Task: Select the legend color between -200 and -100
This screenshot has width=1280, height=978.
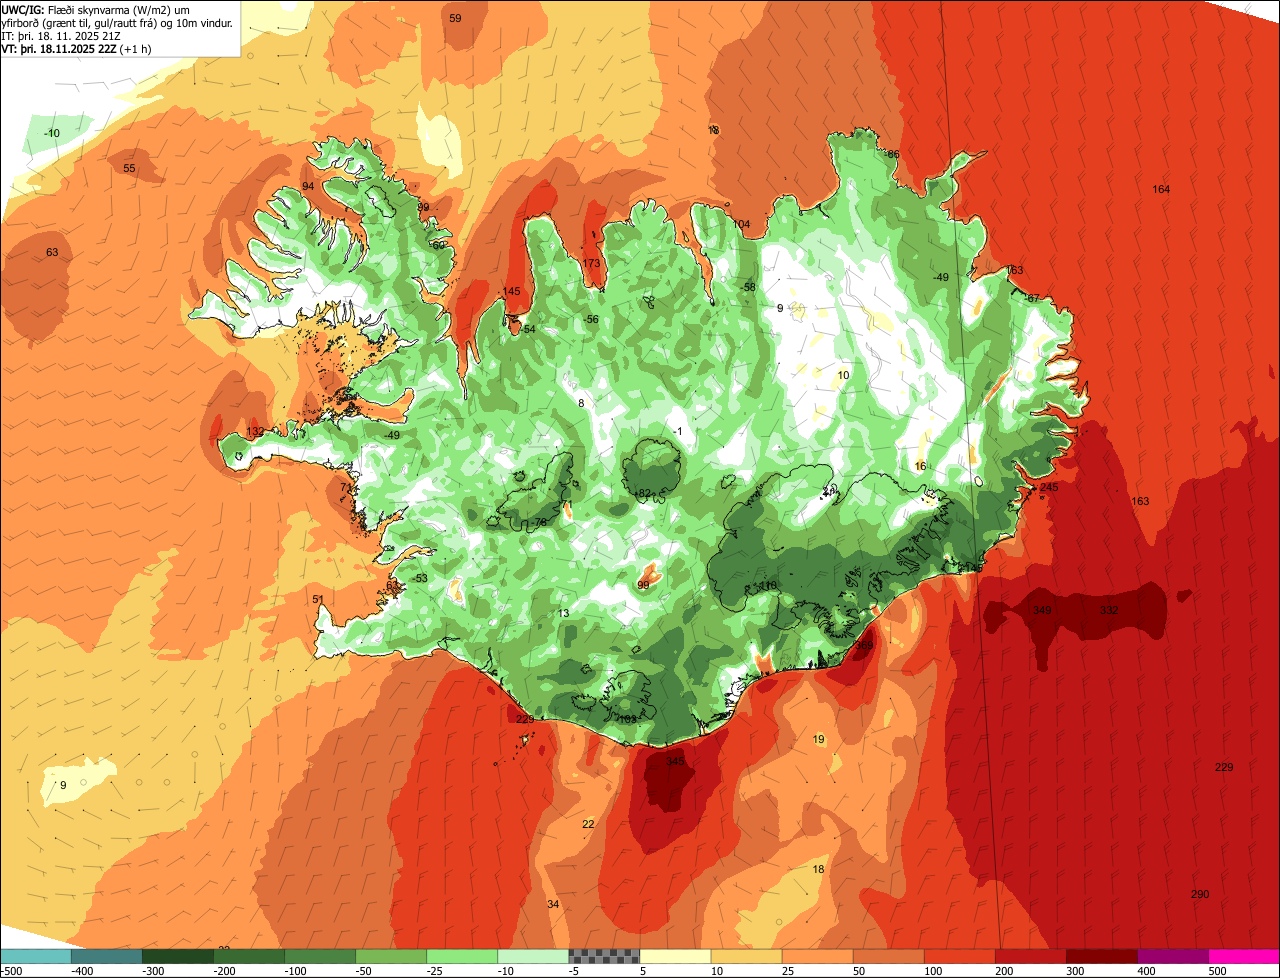Action: tap(248, 956)
